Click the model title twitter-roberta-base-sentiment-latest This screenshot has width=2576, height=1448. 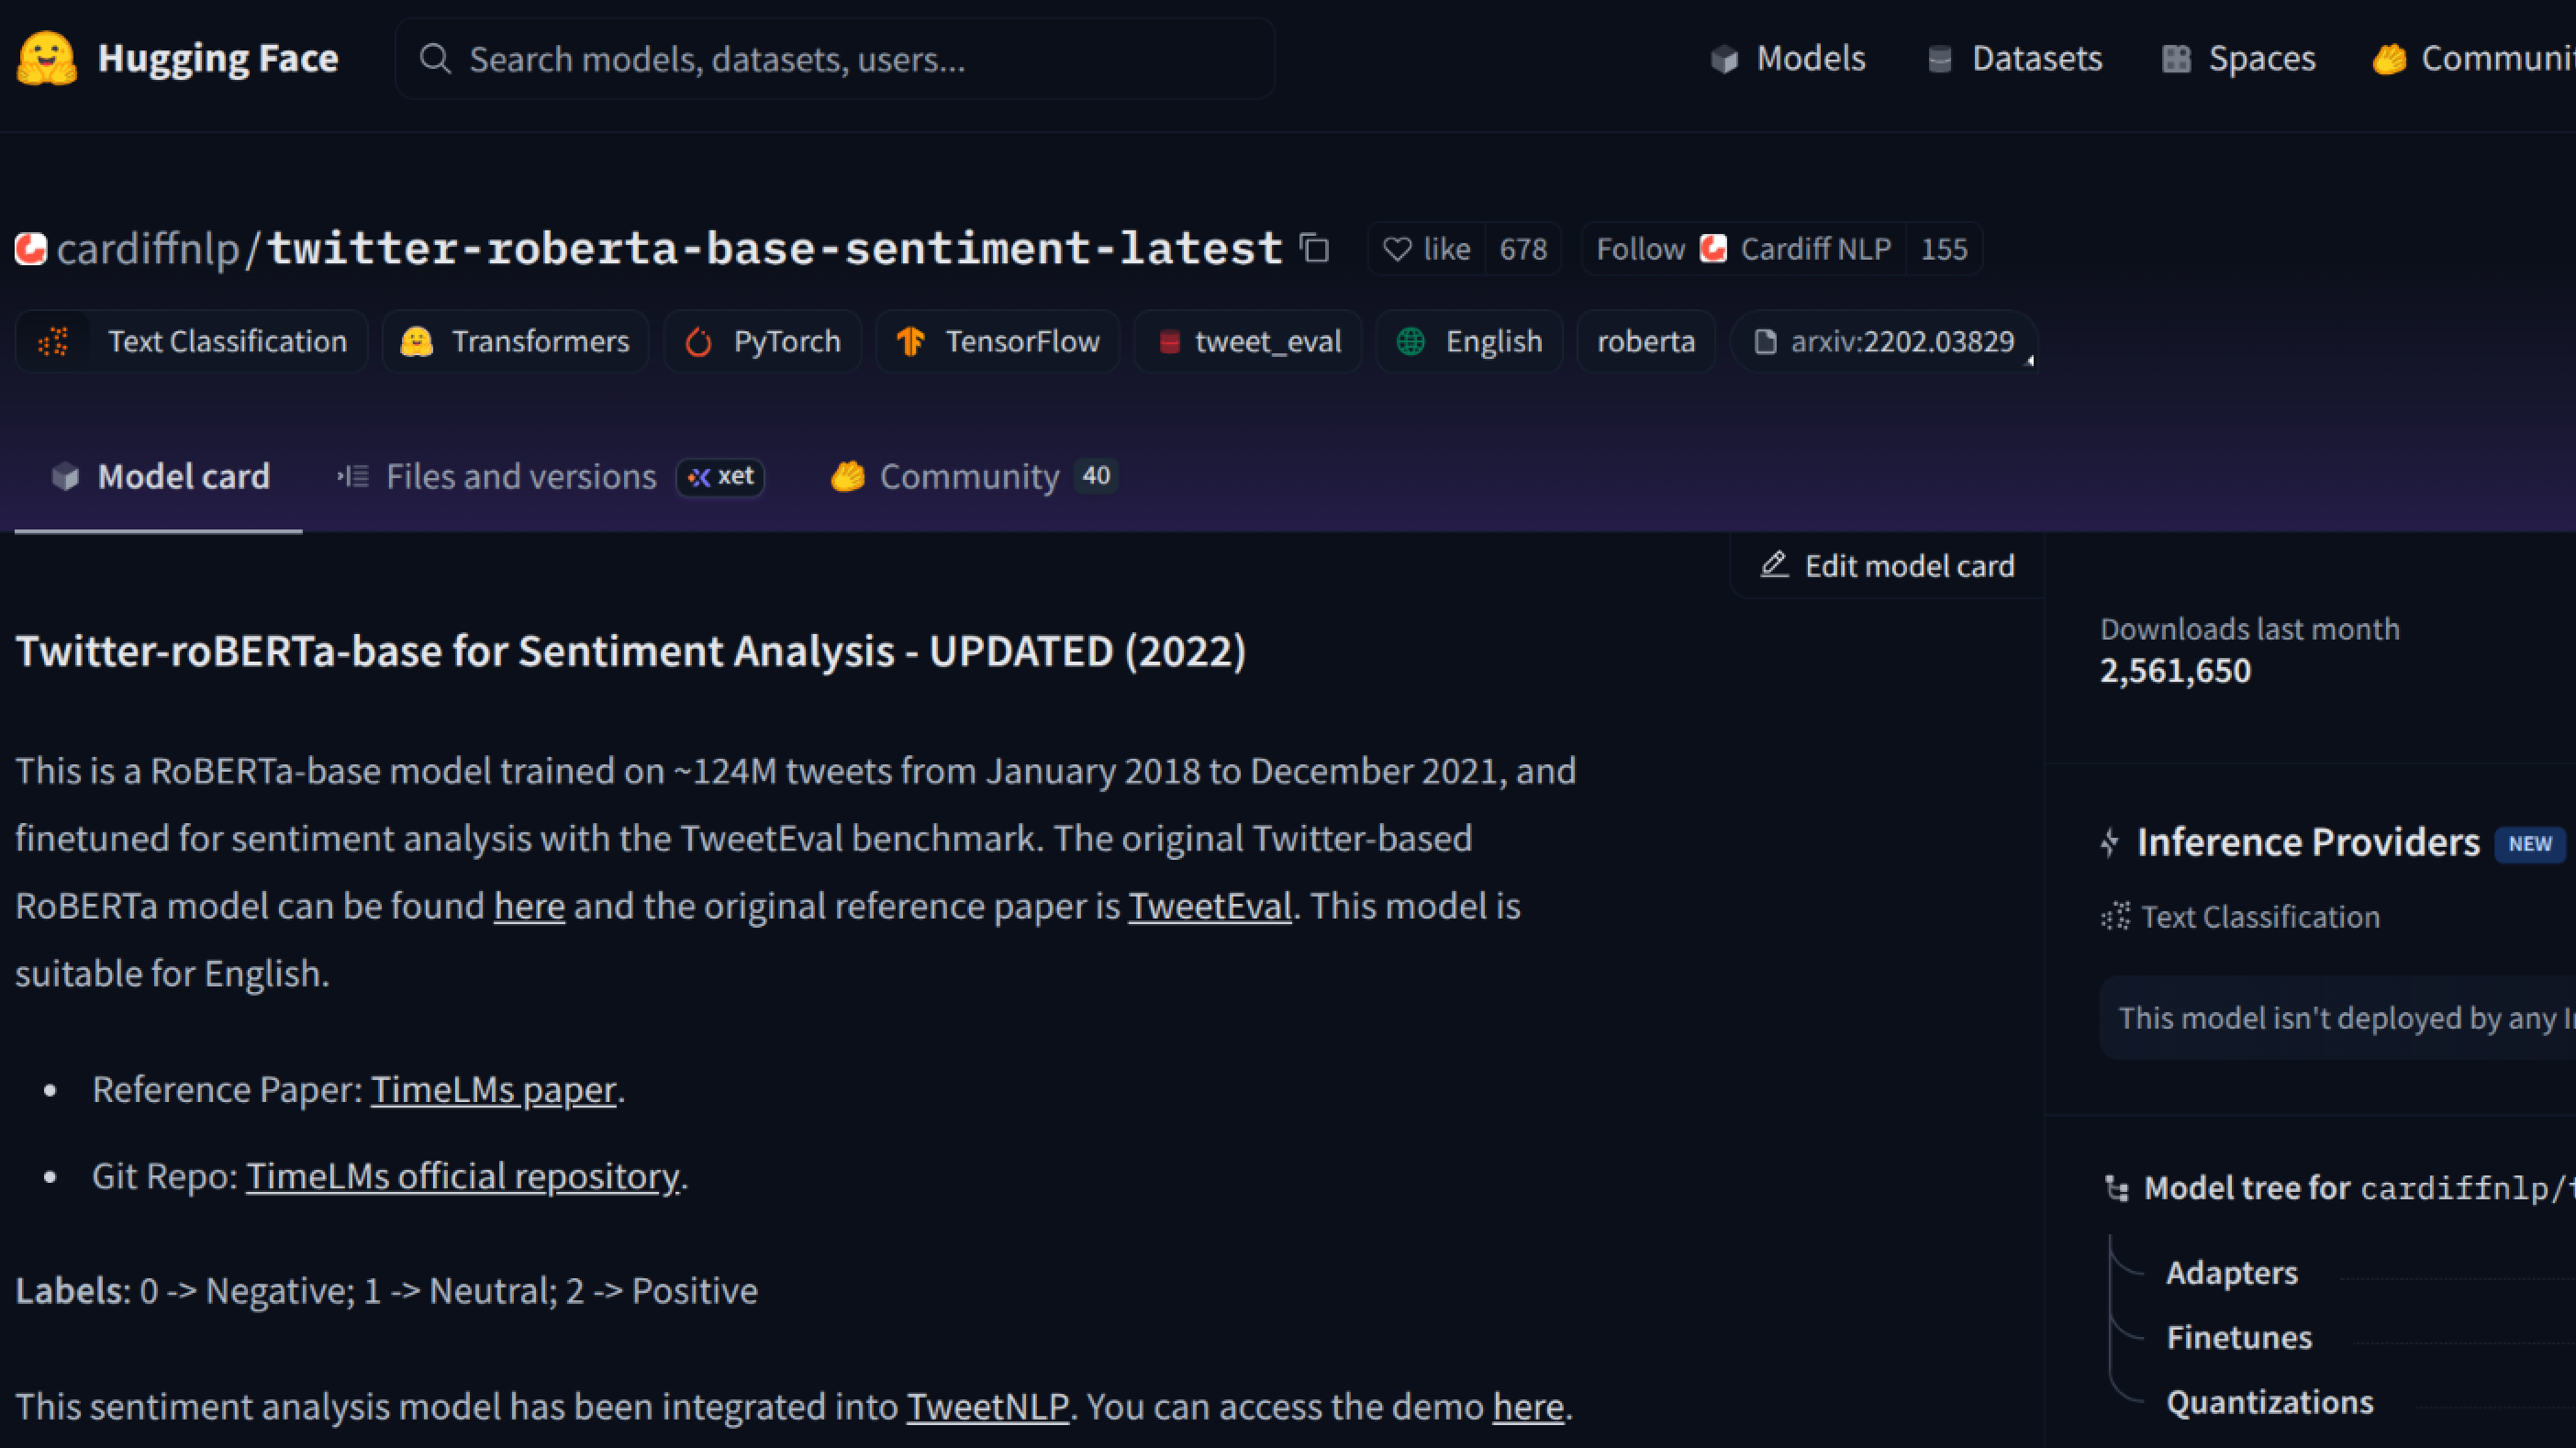pyautogui.click(x=775, y=249)
